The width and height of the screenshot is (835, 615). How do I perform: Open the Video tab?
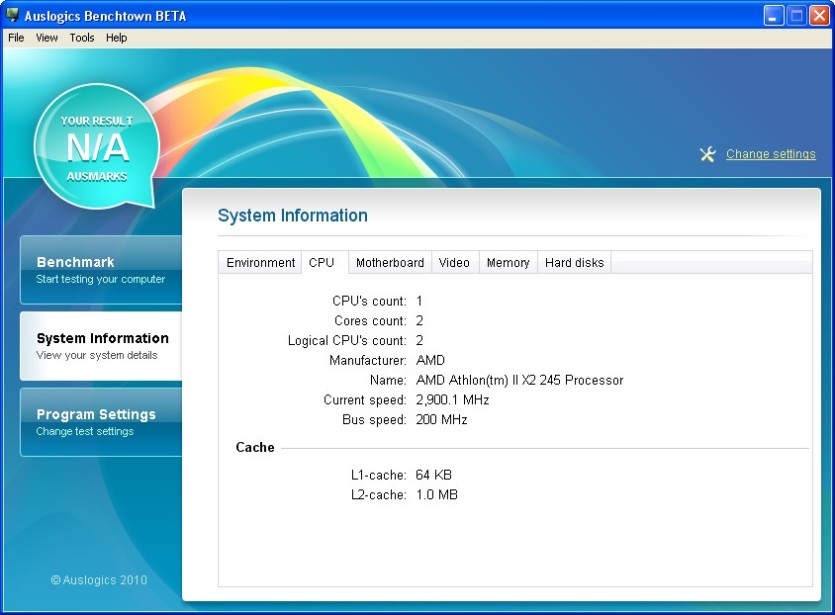[x=454, y=263]
